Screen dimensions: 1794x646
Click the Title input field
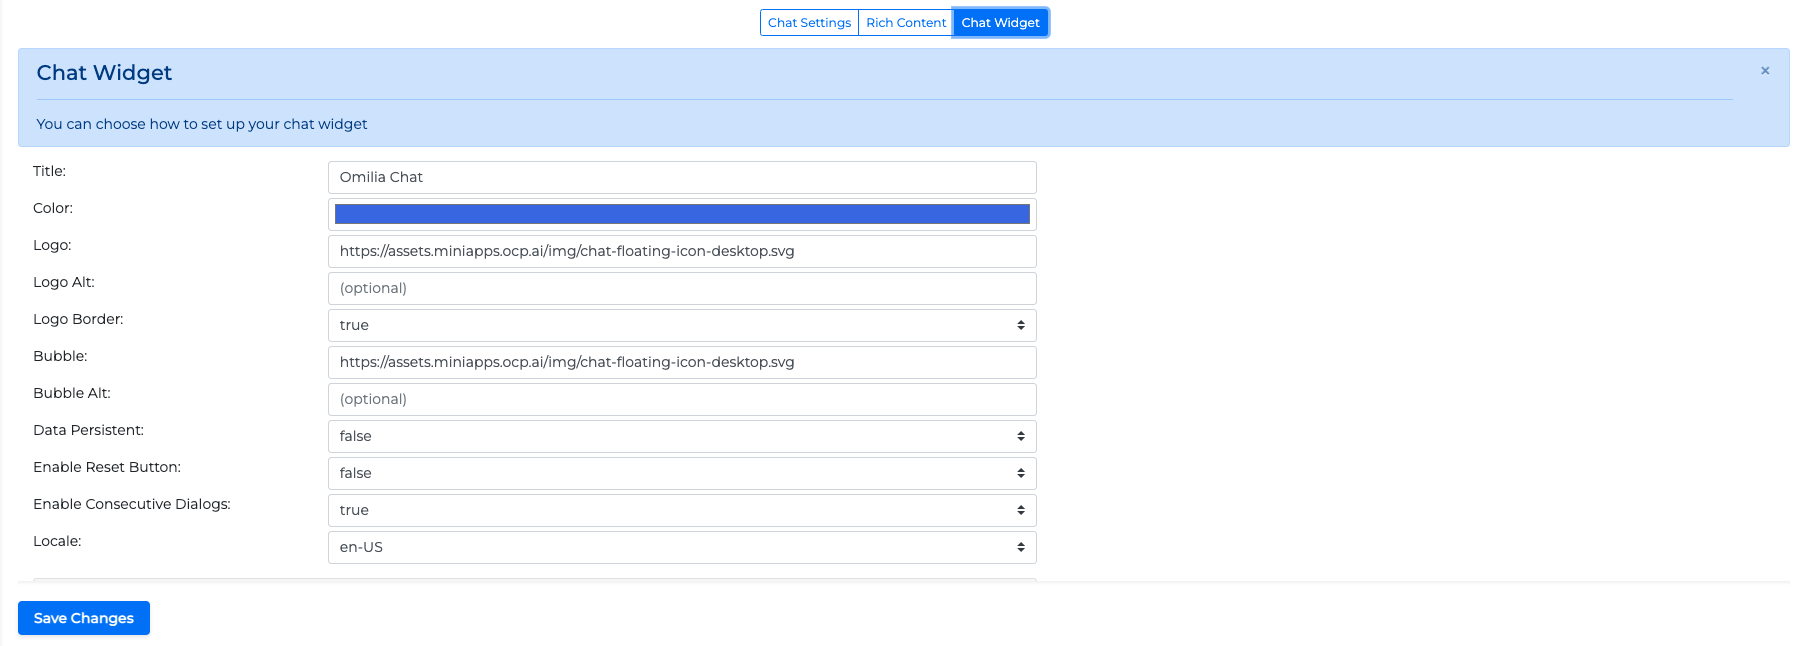681,178
